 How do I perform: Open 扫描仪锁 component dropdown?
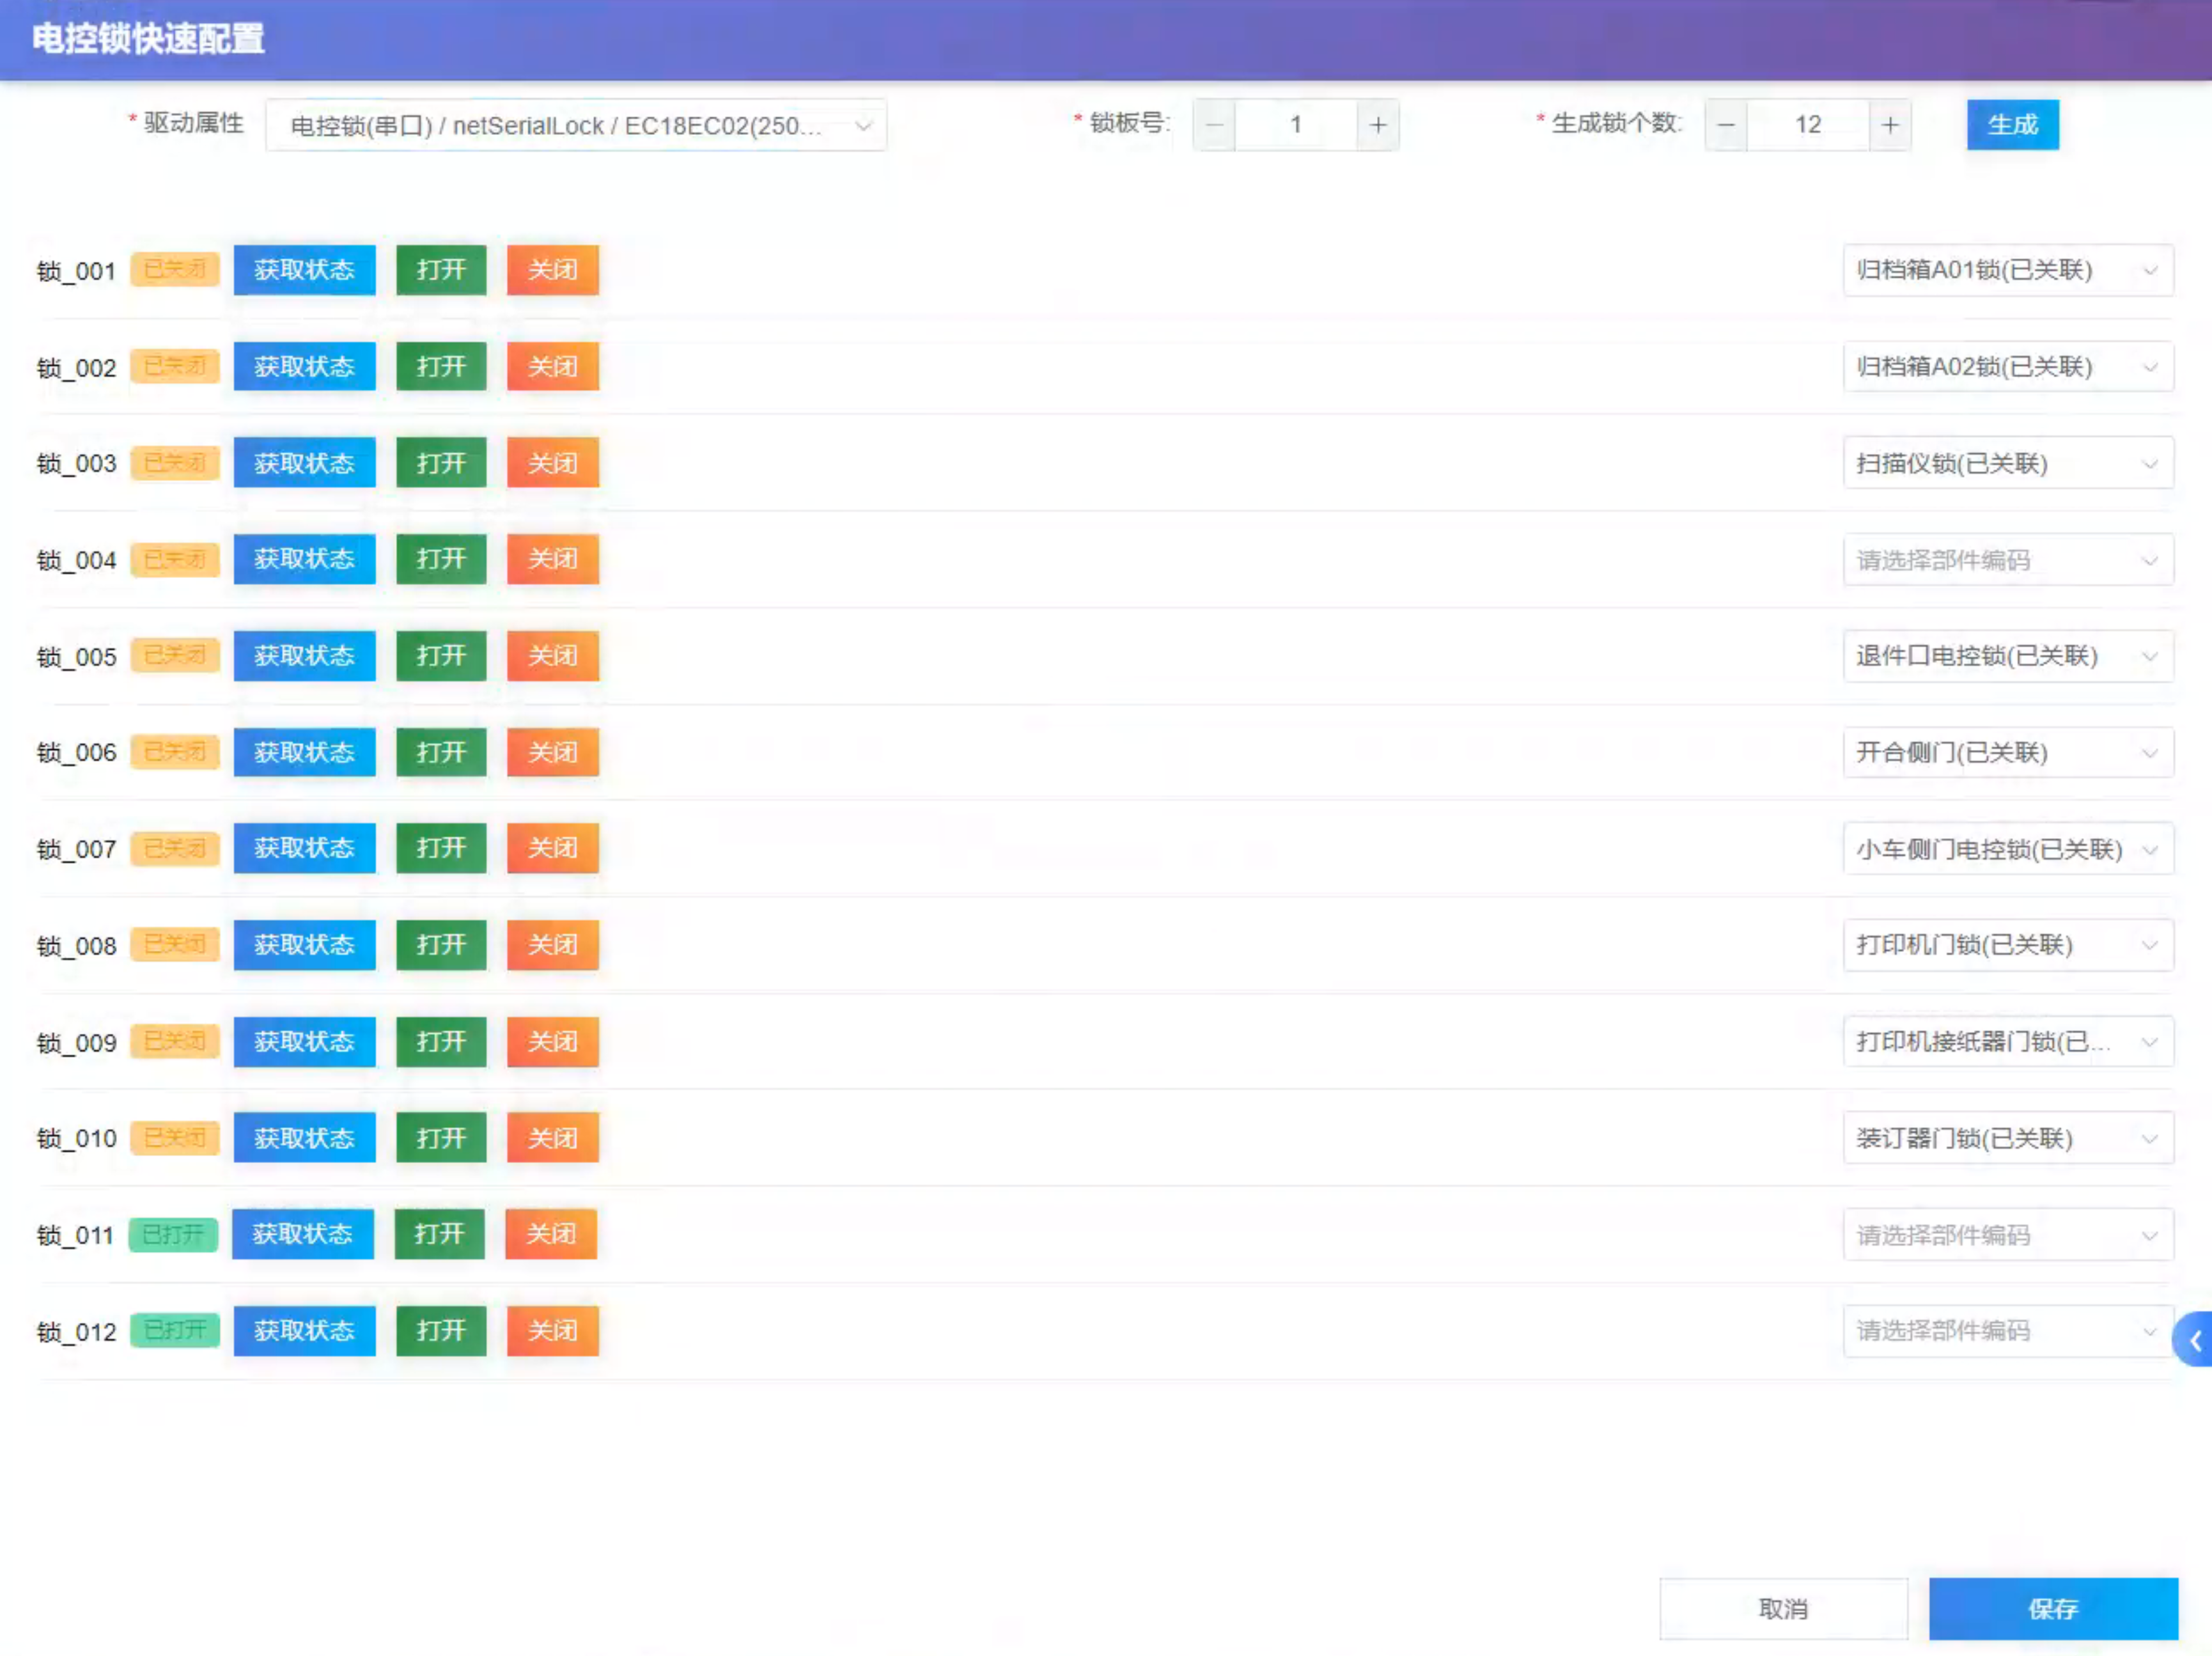point(2008,463)
